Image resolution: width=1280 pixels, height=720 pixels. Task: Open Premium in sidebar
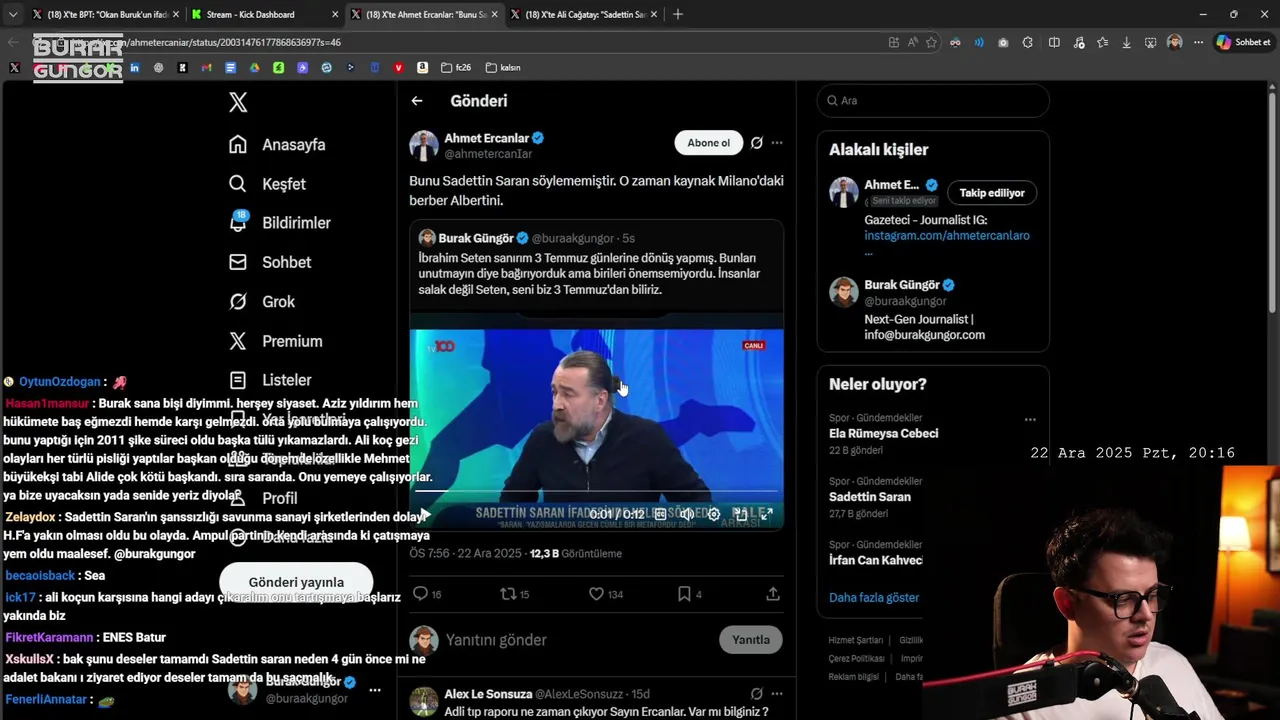pos(275,341)
